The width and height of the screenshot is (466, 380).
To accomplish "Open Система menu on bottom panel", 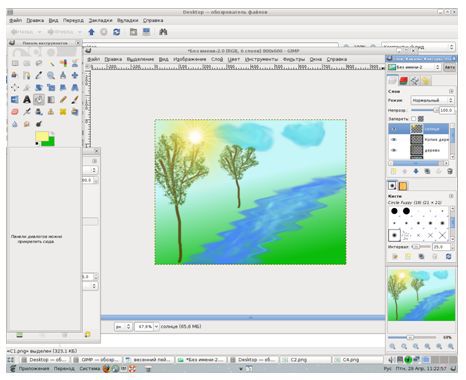I will pyautogui.click(x=90, y=369).
